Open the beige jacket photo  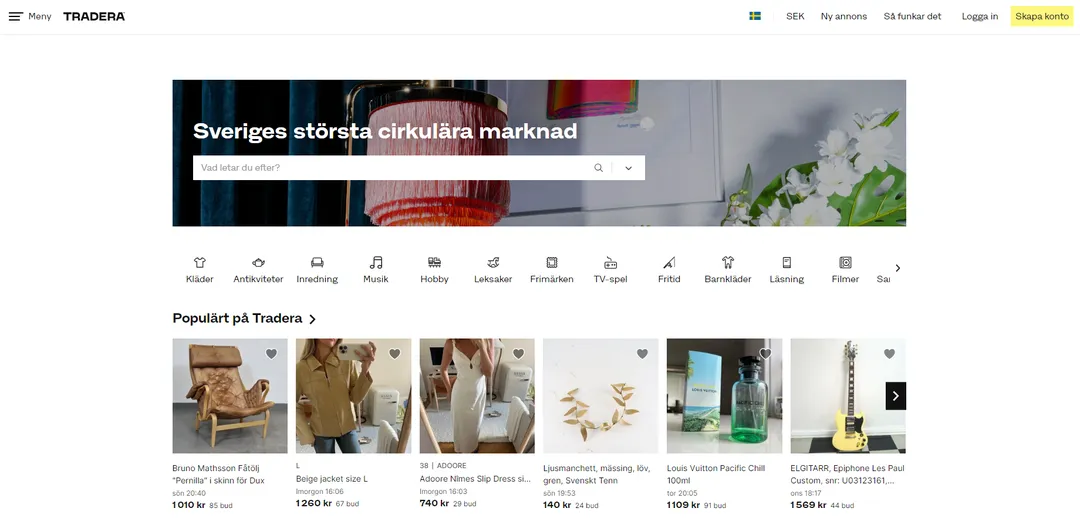point(353,395)
